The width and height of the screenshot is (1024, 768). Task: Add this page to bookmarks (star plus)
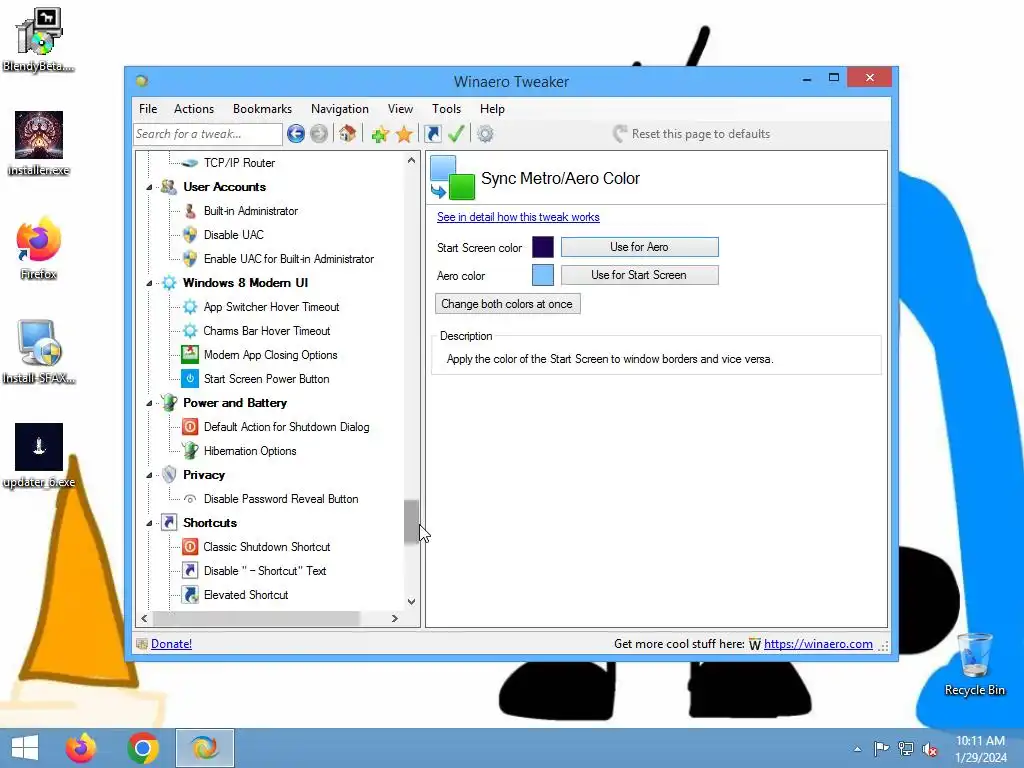(x=379, y=135)
